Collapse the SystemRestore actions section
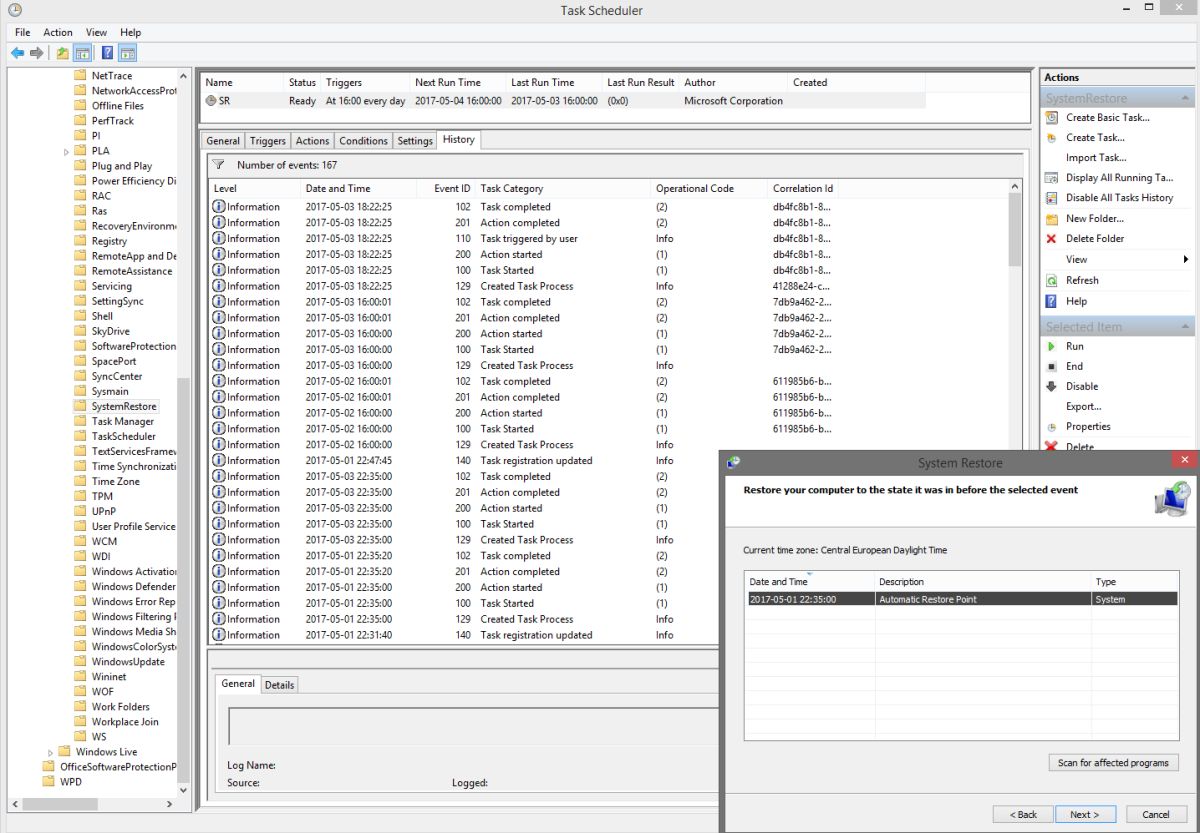 pyautogui.click(x=1185, y=98)
